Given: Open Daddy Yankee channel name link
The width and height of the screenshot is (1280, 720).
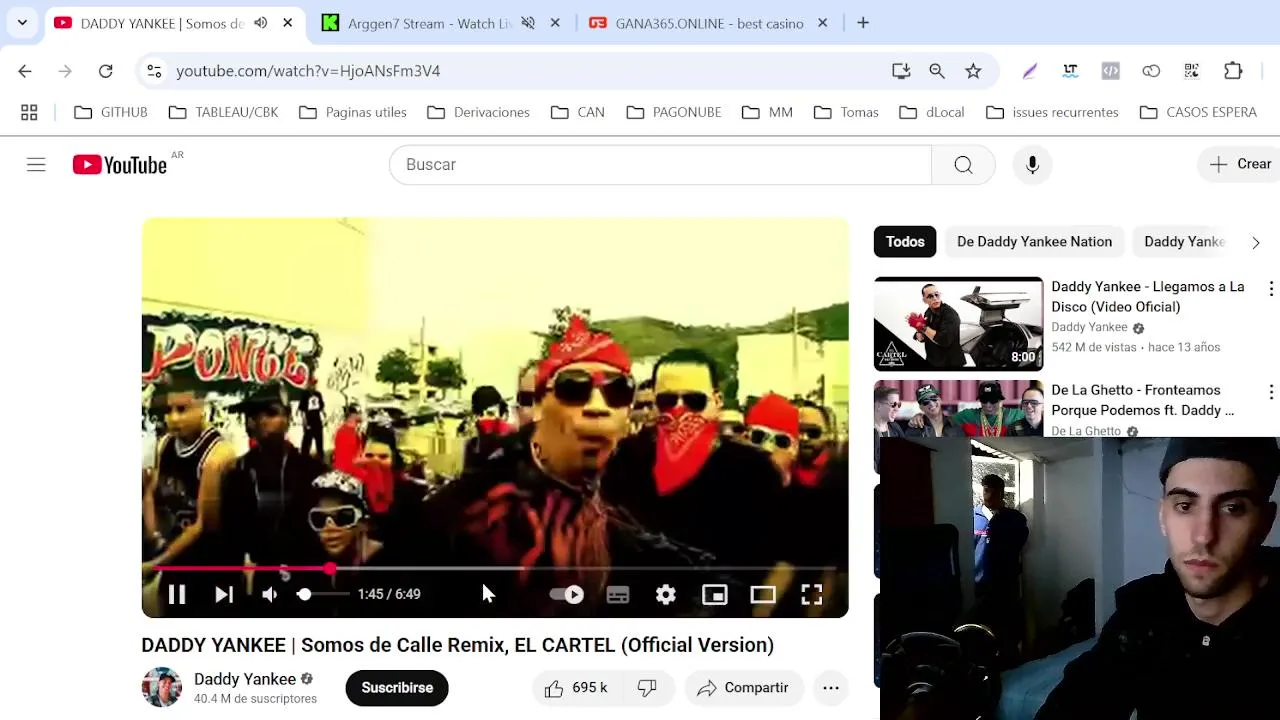Looking at the screenshot, I should tap(245, 679).
